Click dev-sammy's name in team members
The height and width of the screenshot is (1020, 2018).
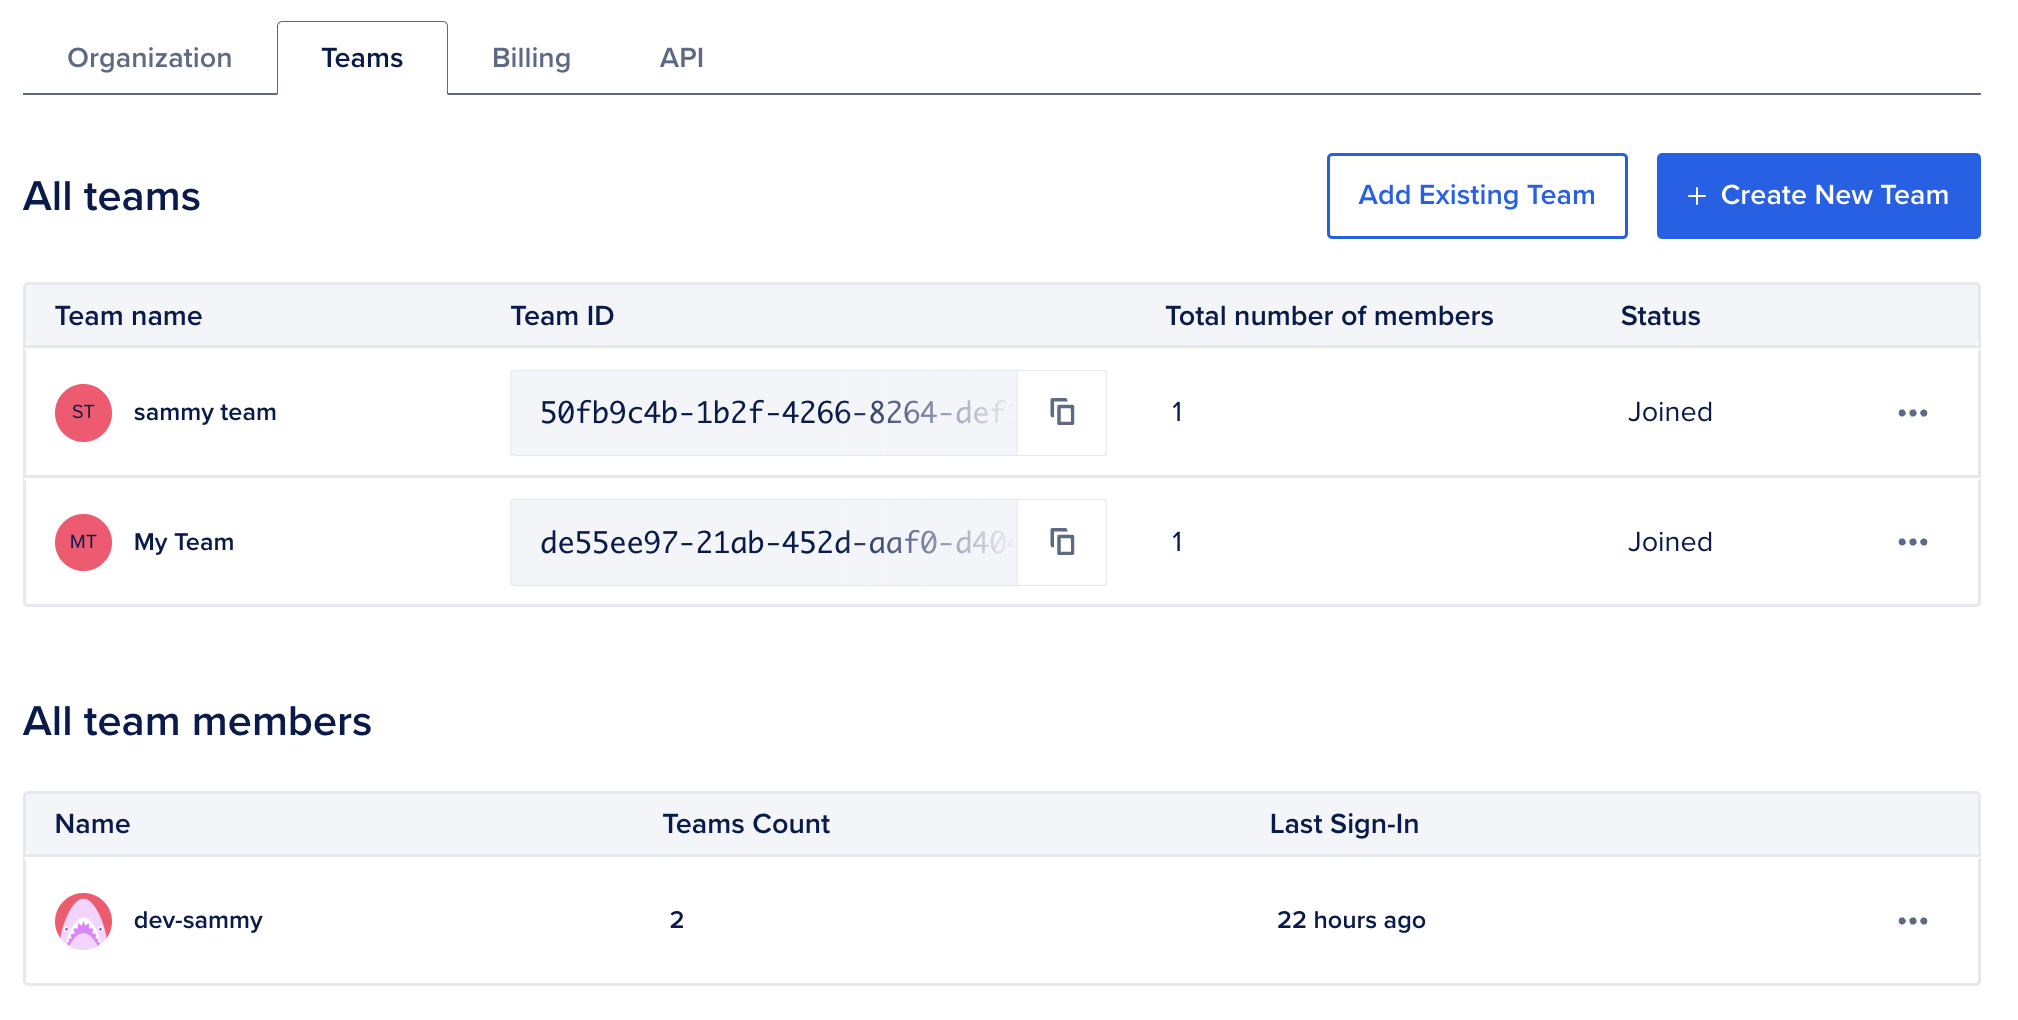pos(198,920)
